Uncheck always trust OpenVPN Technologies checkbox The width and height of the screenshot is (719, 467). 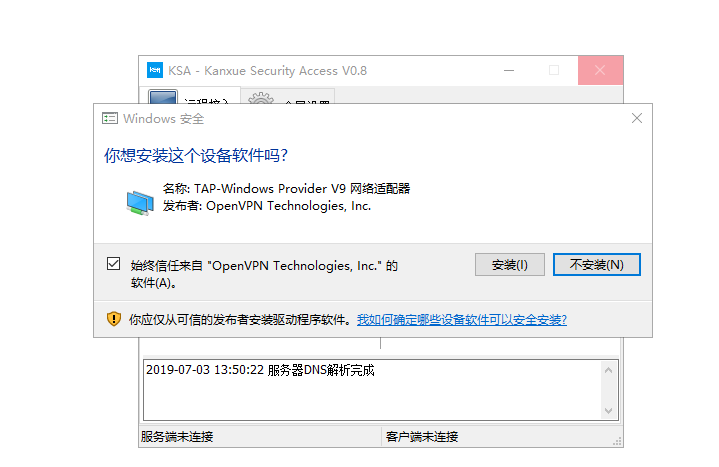113,264
